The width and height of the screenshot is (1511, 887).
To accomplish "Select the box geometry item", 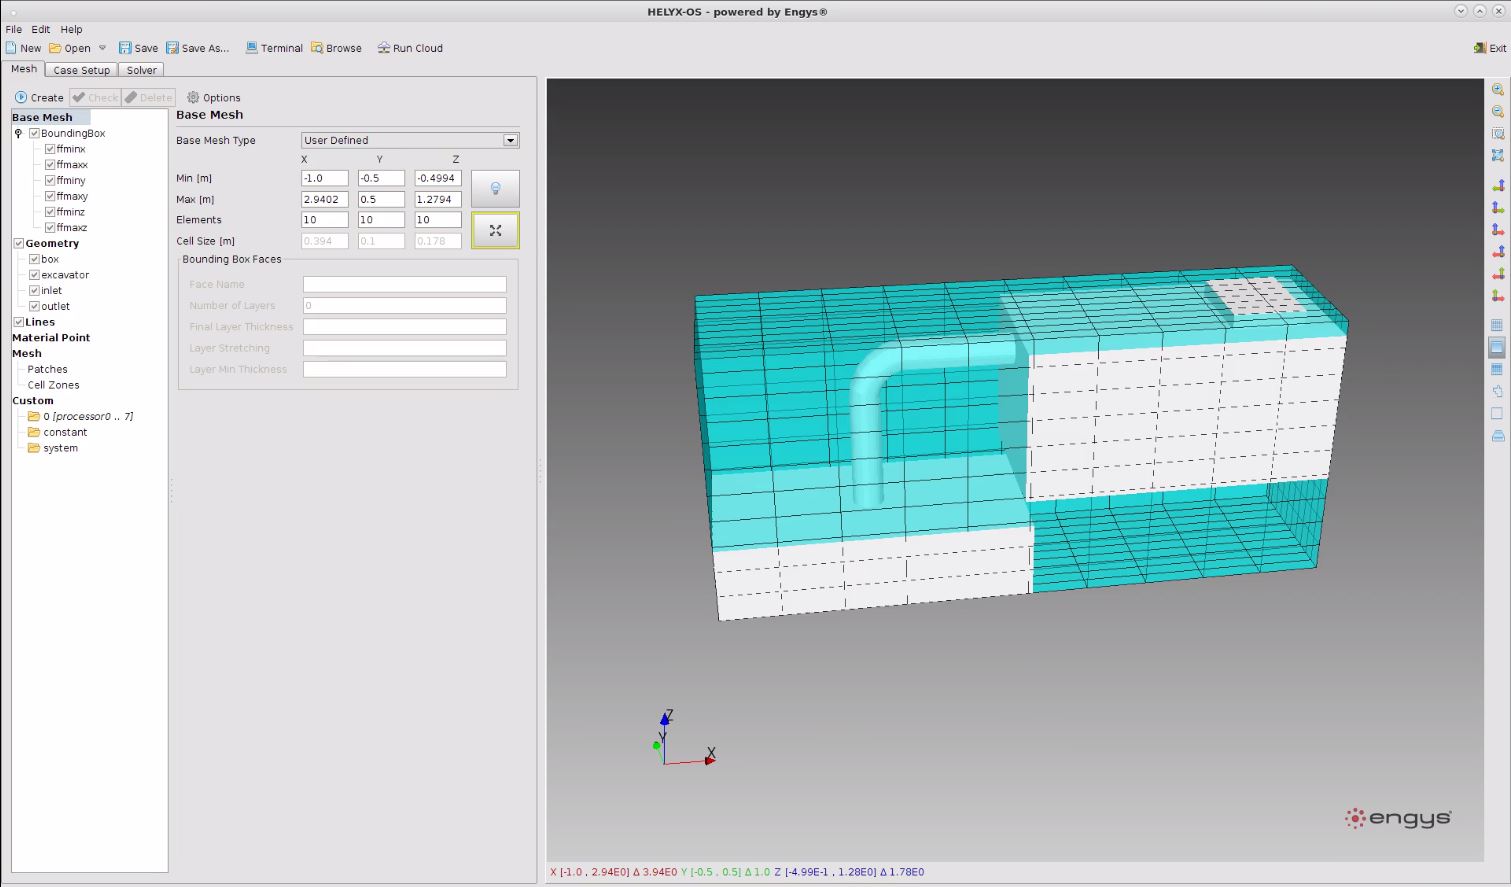I will pos(50,259).
